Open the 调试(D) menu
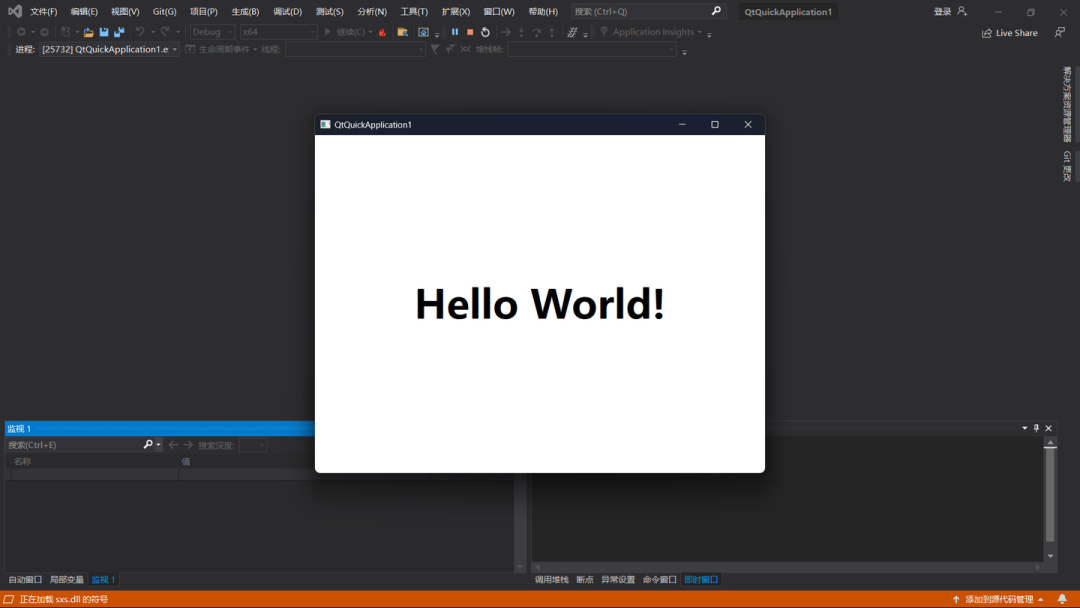 (x=287, y=12)
